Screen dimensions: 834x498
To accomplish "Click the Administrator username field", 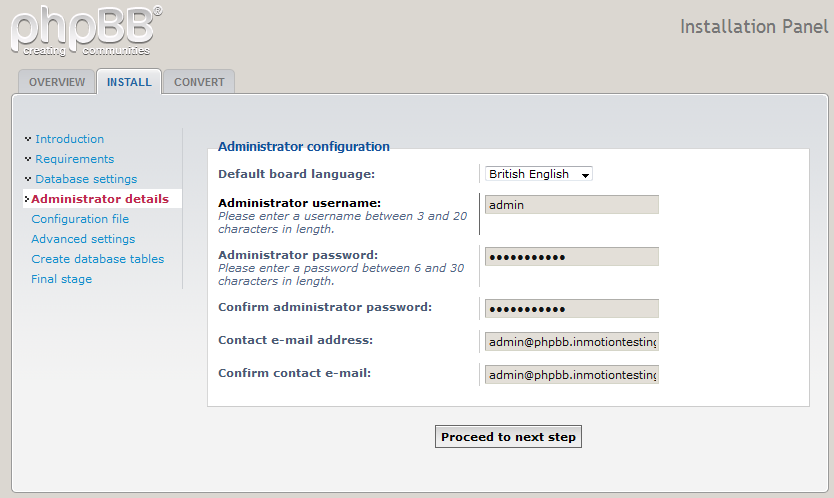I will tap(571, 205).
